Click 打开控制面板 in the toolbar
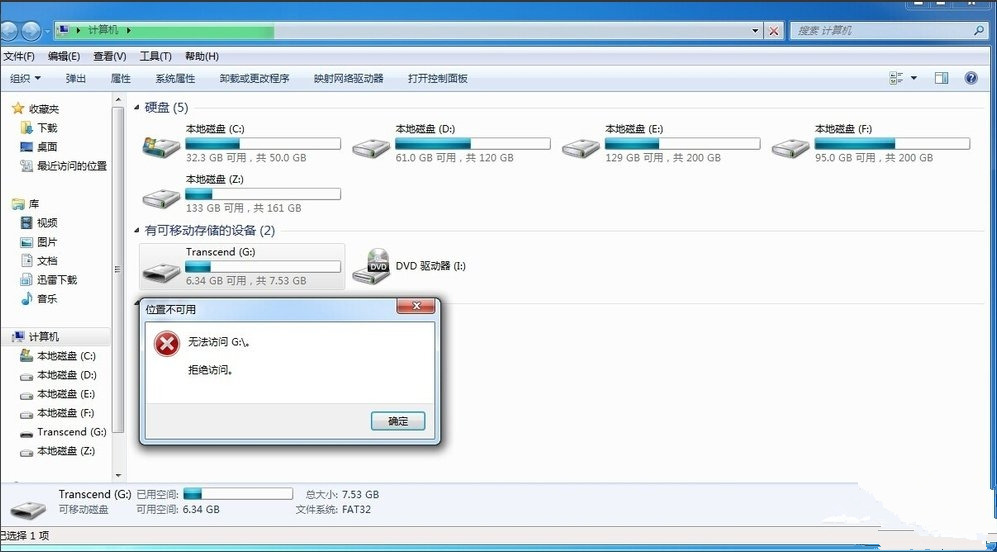The width and height of the screenshot is (997, 552). coord(437,78)
